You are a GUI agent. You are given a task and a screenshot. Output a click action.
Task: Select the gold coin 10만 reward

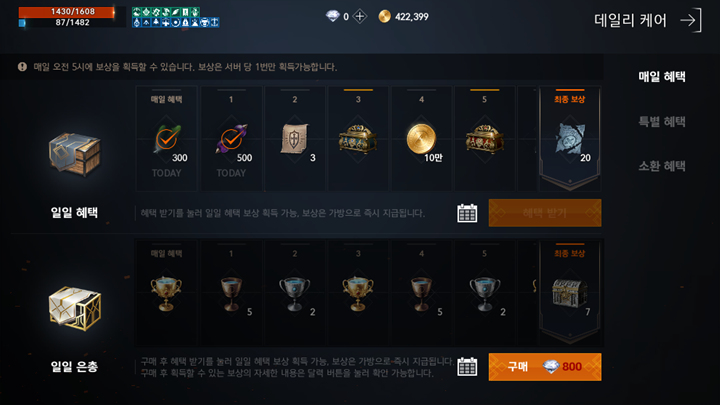point(421,139)
